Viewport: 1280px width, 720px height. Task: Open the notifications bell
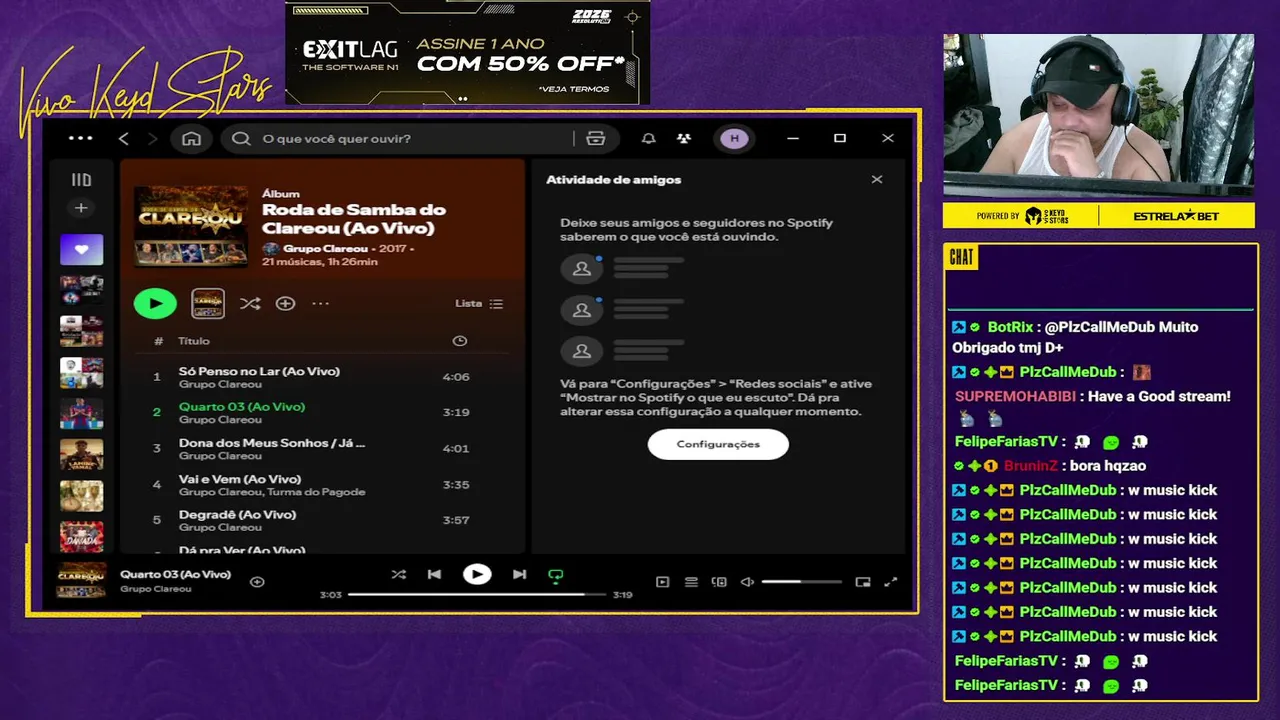coord(649,139)
